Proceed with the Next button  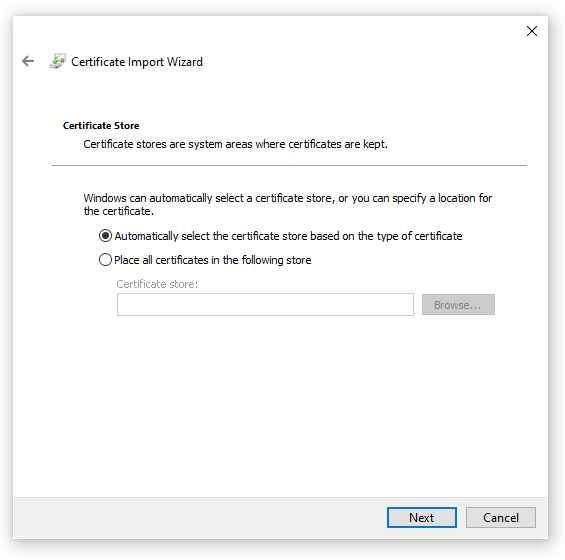(x=422, y=517)
